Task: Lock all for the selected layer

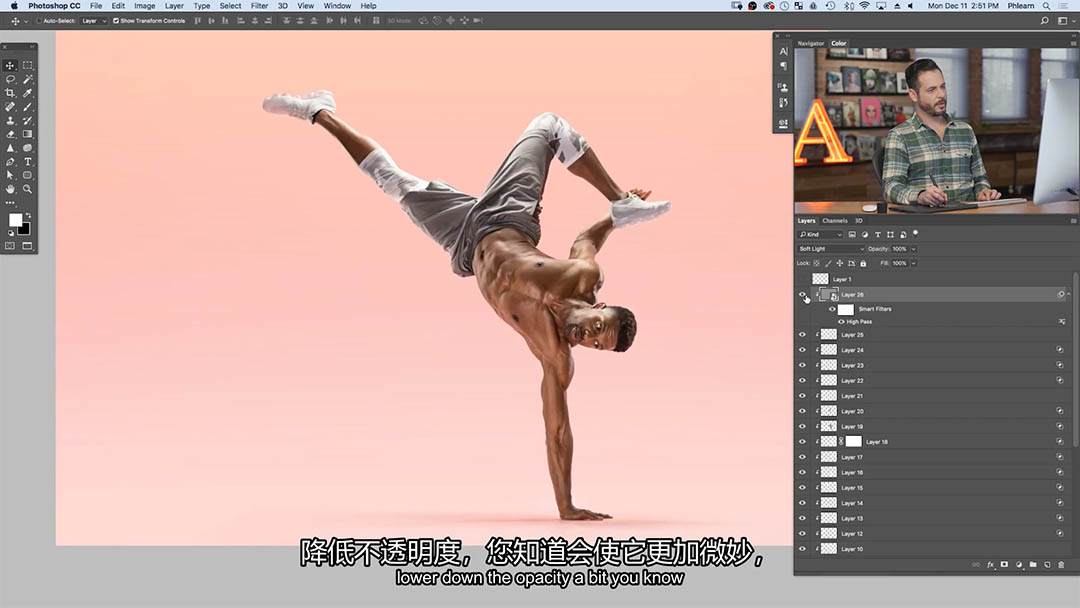Action: pos(863,264)
